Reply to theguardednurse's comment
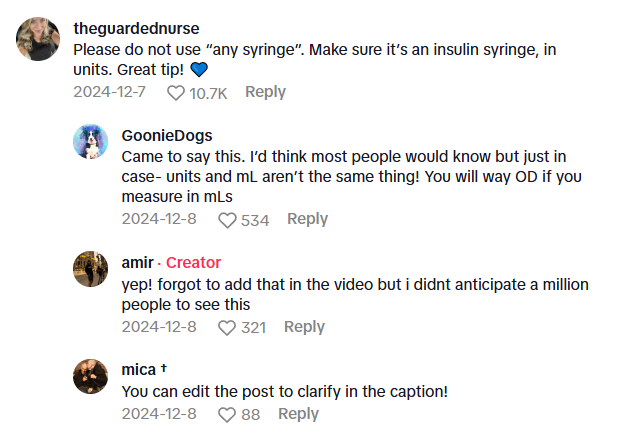This screenshot has height=436, width=618. pyautogui.click(x=265, y=92)
